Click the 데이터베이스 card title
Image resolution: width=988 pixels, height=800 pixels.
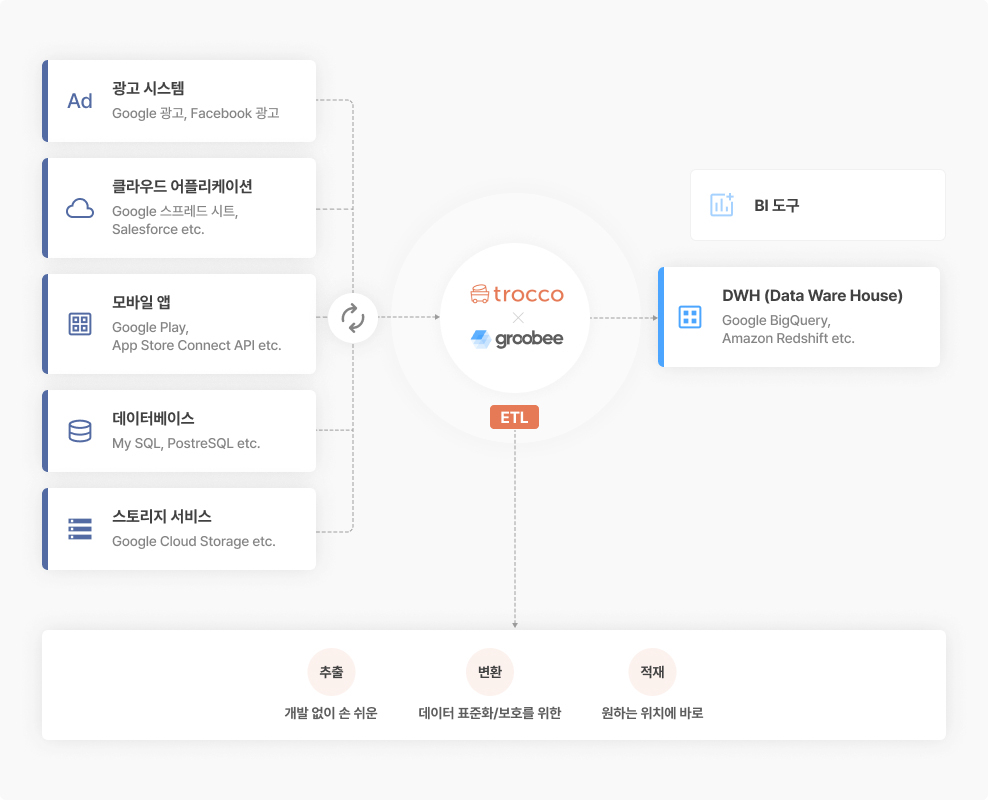153,418
